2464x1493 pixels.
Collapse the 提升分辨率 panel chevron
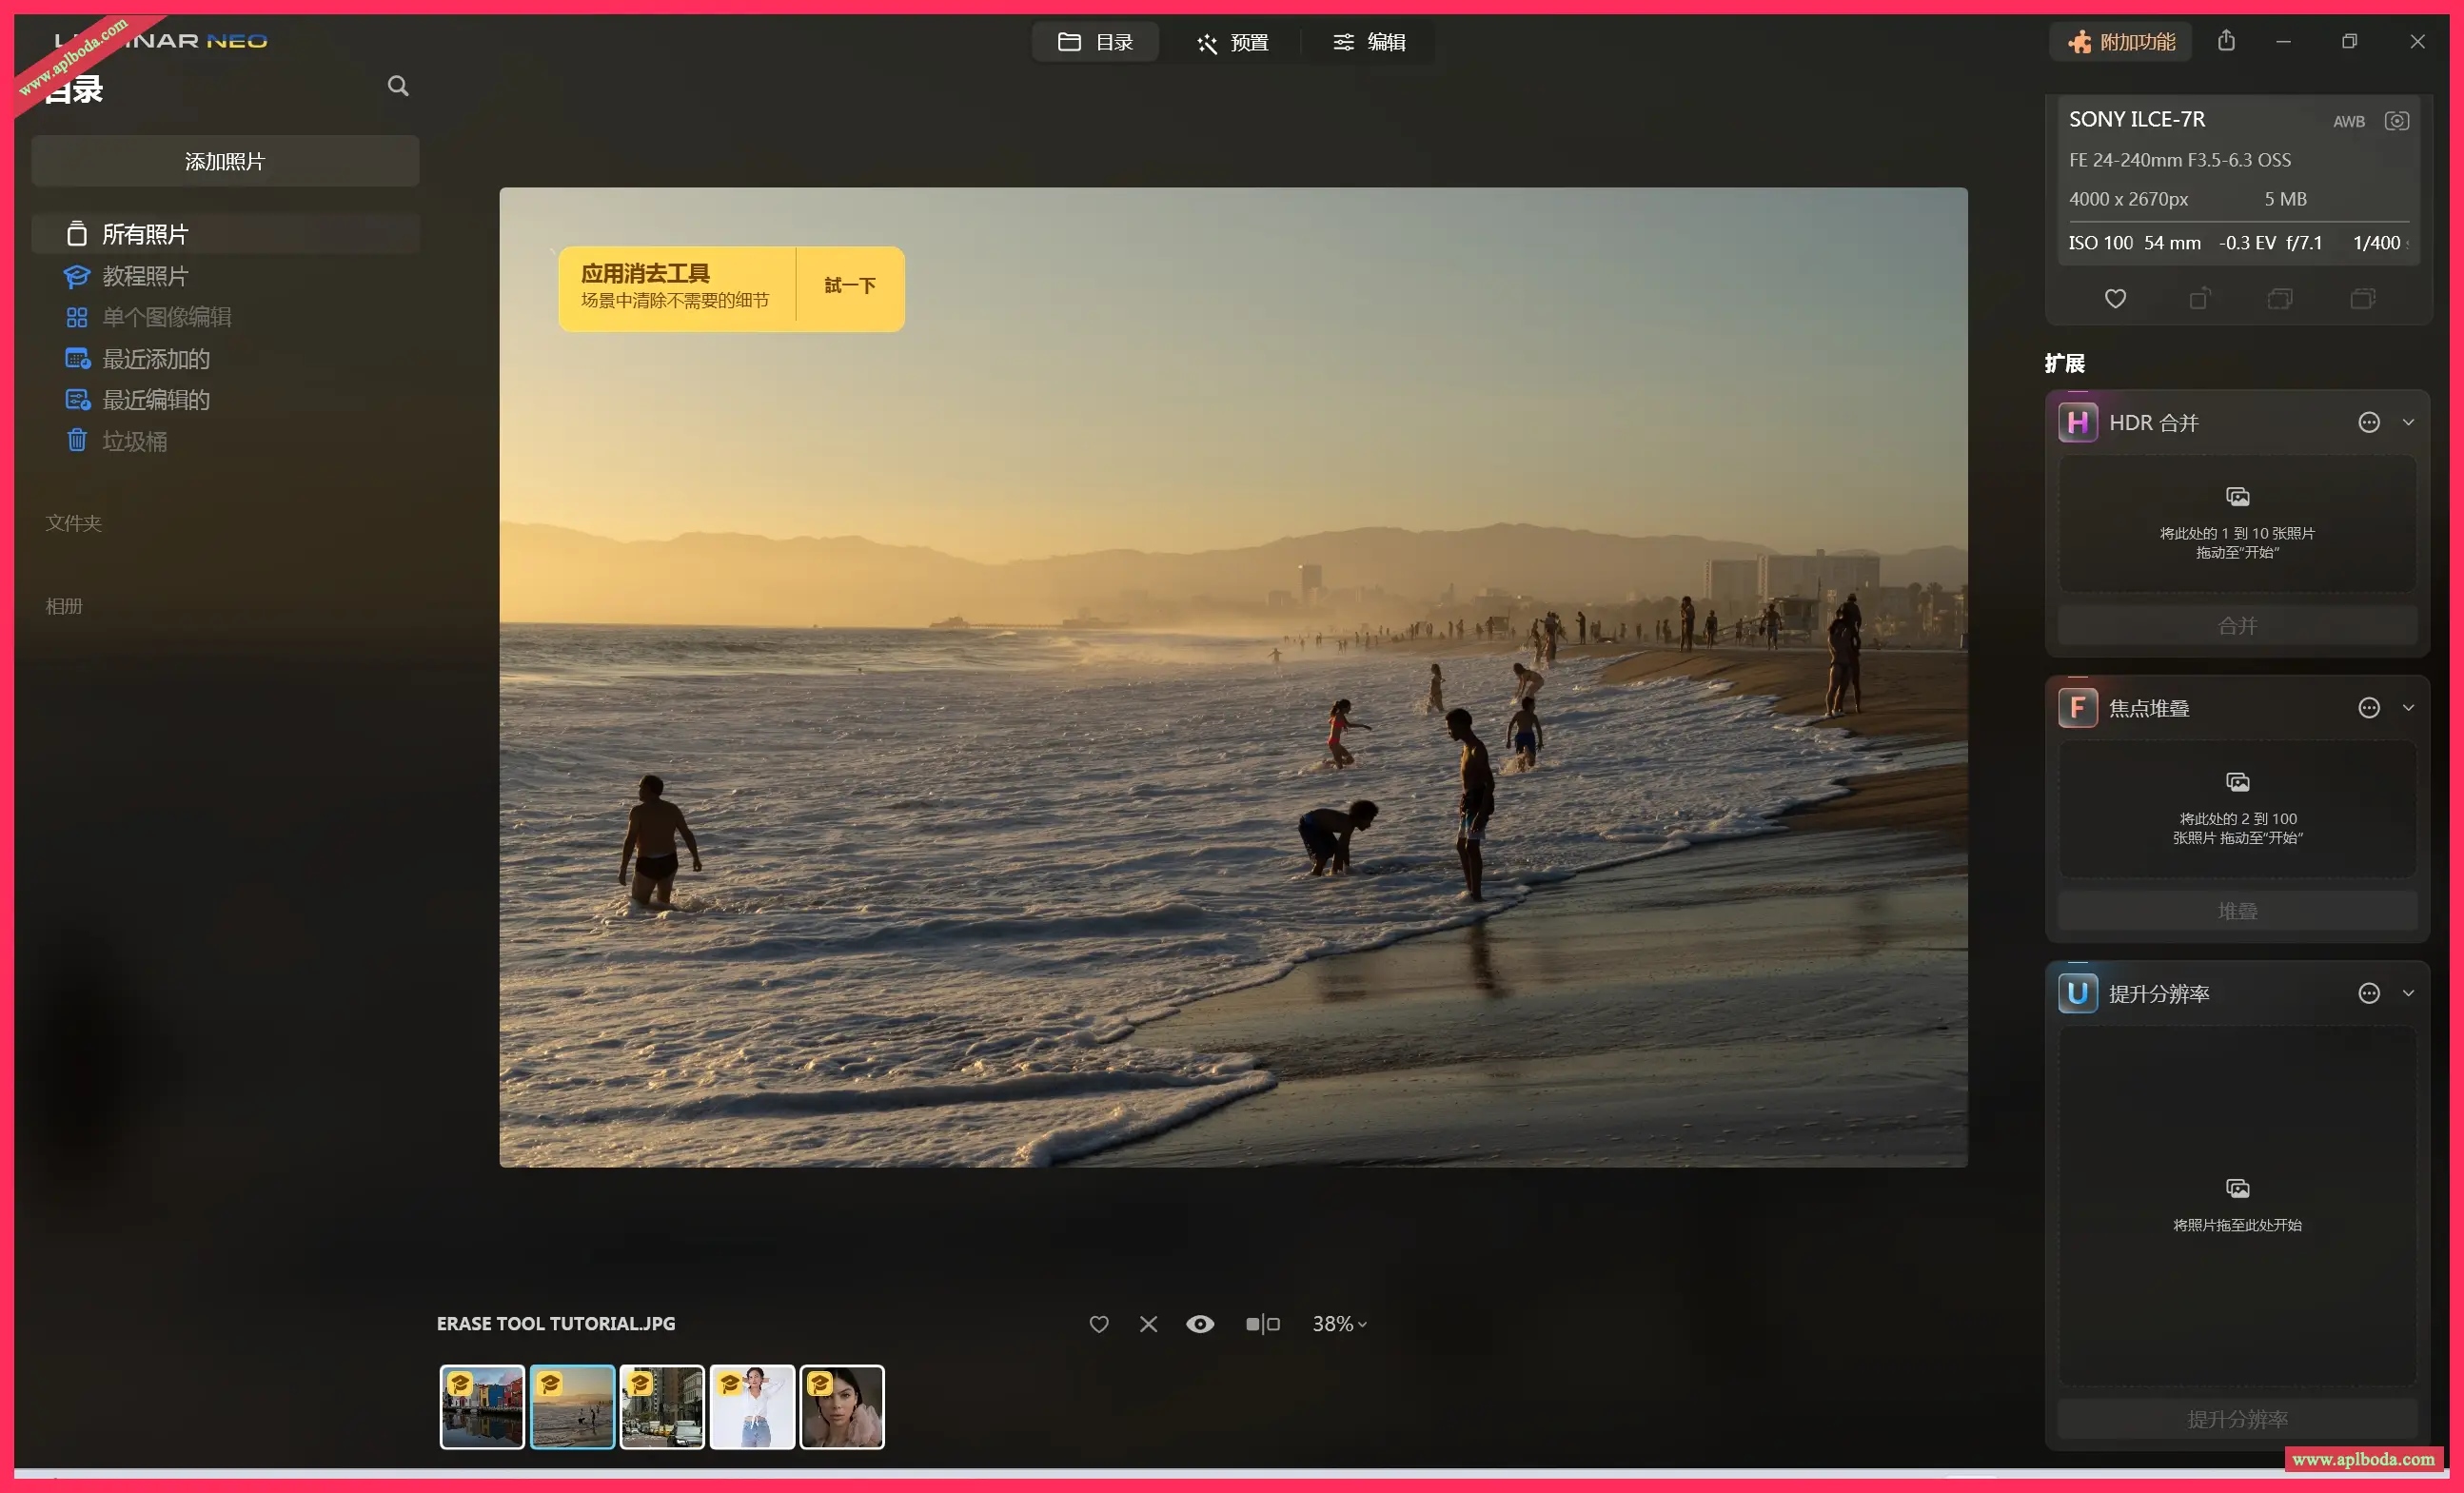coord(2408,993)
